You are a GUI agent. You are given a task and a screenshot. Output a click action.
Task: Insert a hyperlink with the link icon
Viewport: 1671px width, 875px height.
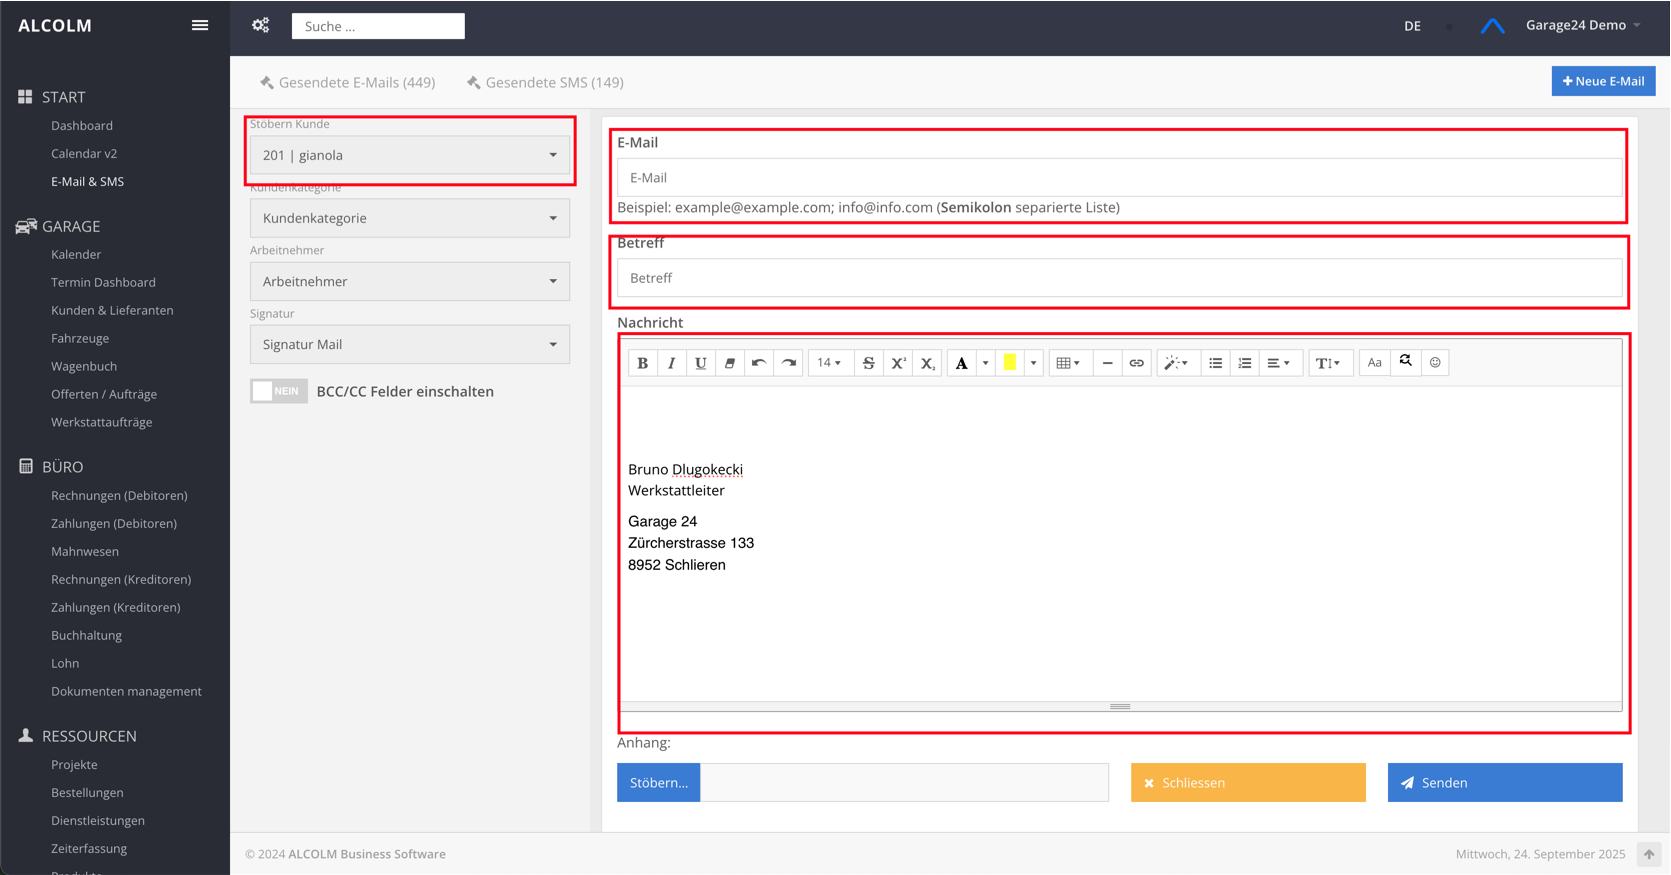1136,363
